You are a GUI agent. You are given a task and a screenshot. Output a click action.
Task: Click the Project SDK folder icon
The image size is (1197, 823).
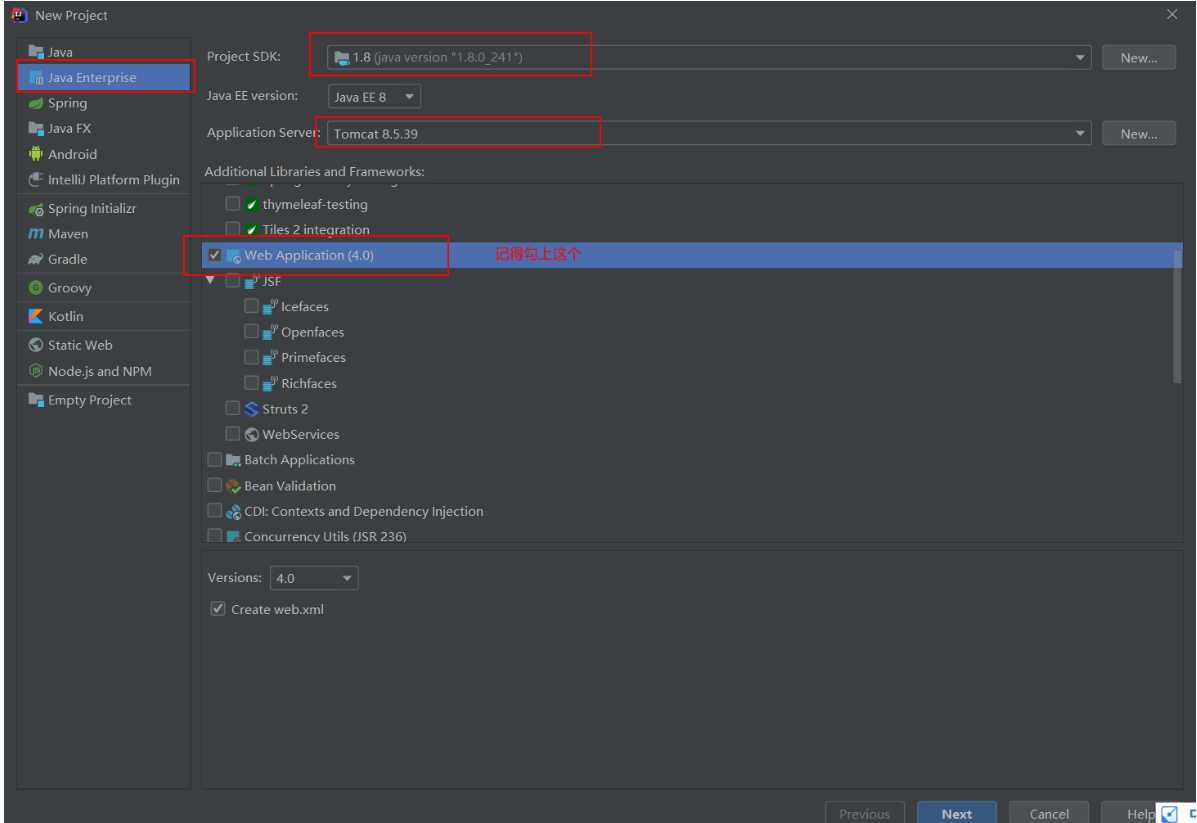click(x=342, y=58)
